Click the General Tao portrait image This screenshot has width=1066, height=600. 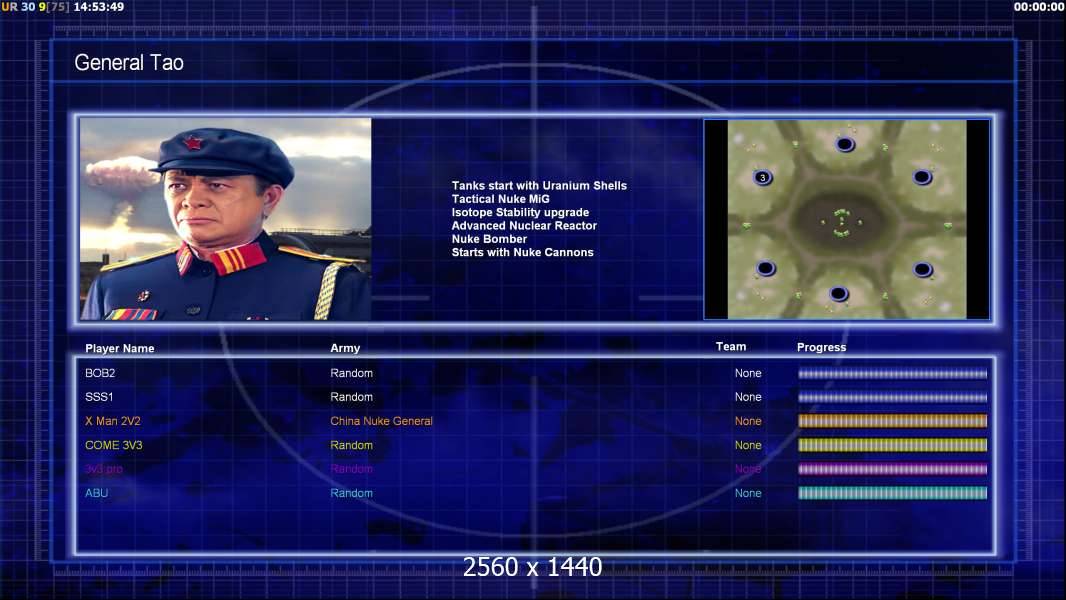(x=225, y=219)
